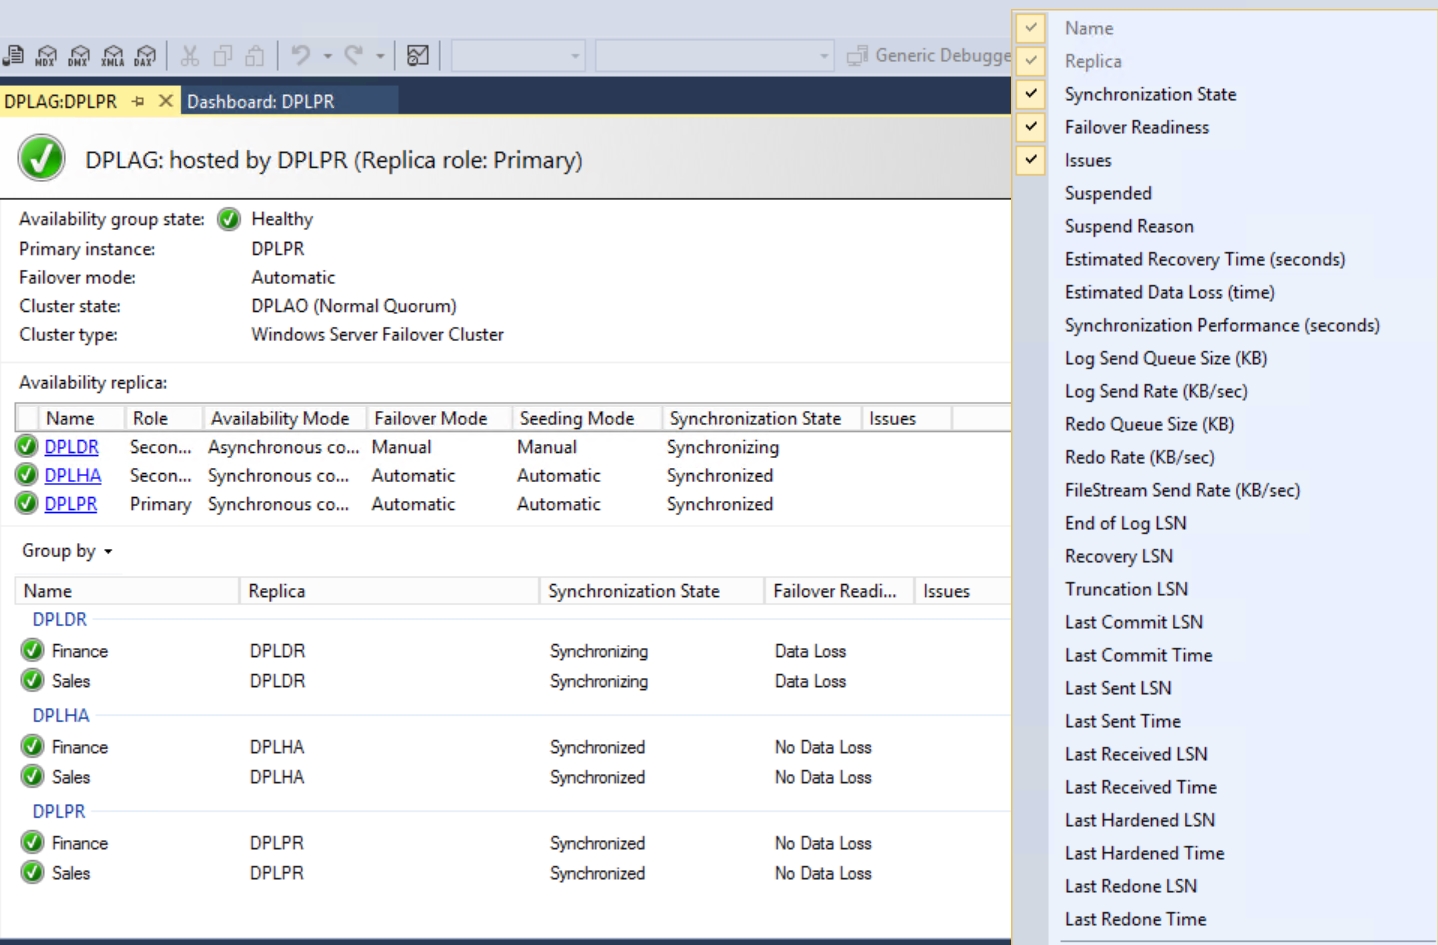Click Finance status icon under DPLHA group

point(33,746)
